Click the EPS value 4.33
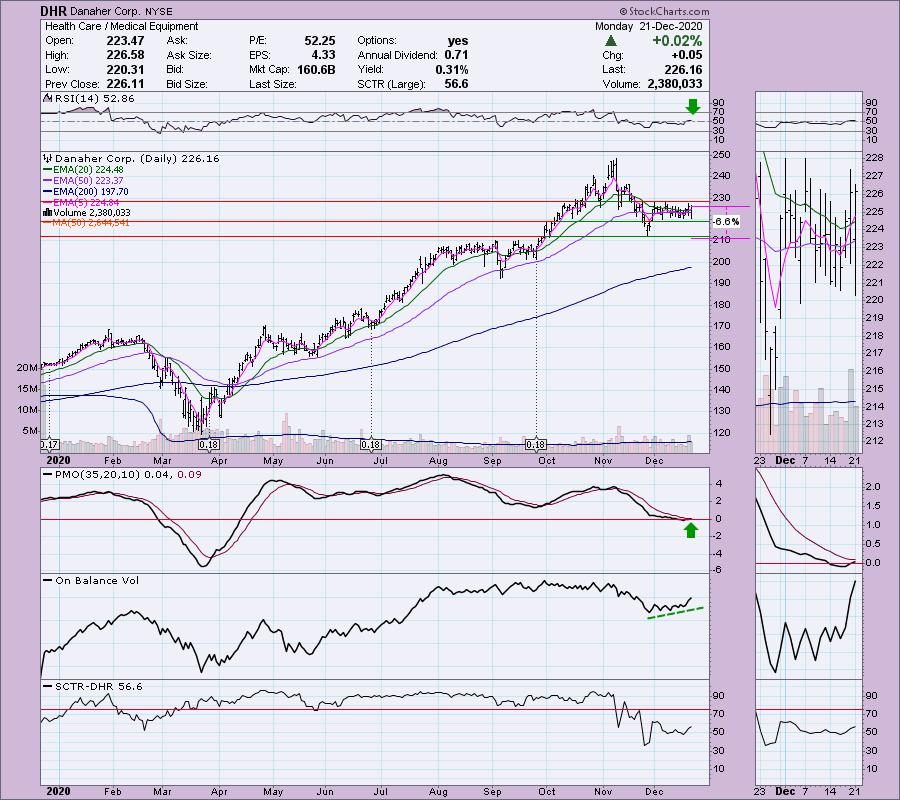Image resolution: width=900 pixels, height=800 pixels. (324, 55)
